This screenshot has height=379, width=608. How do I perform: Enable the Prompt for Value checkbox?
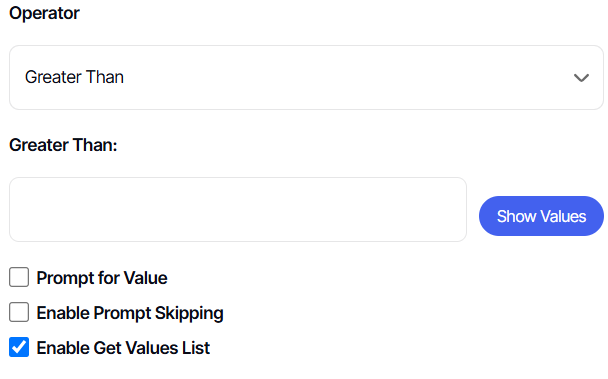click(19, 277)
